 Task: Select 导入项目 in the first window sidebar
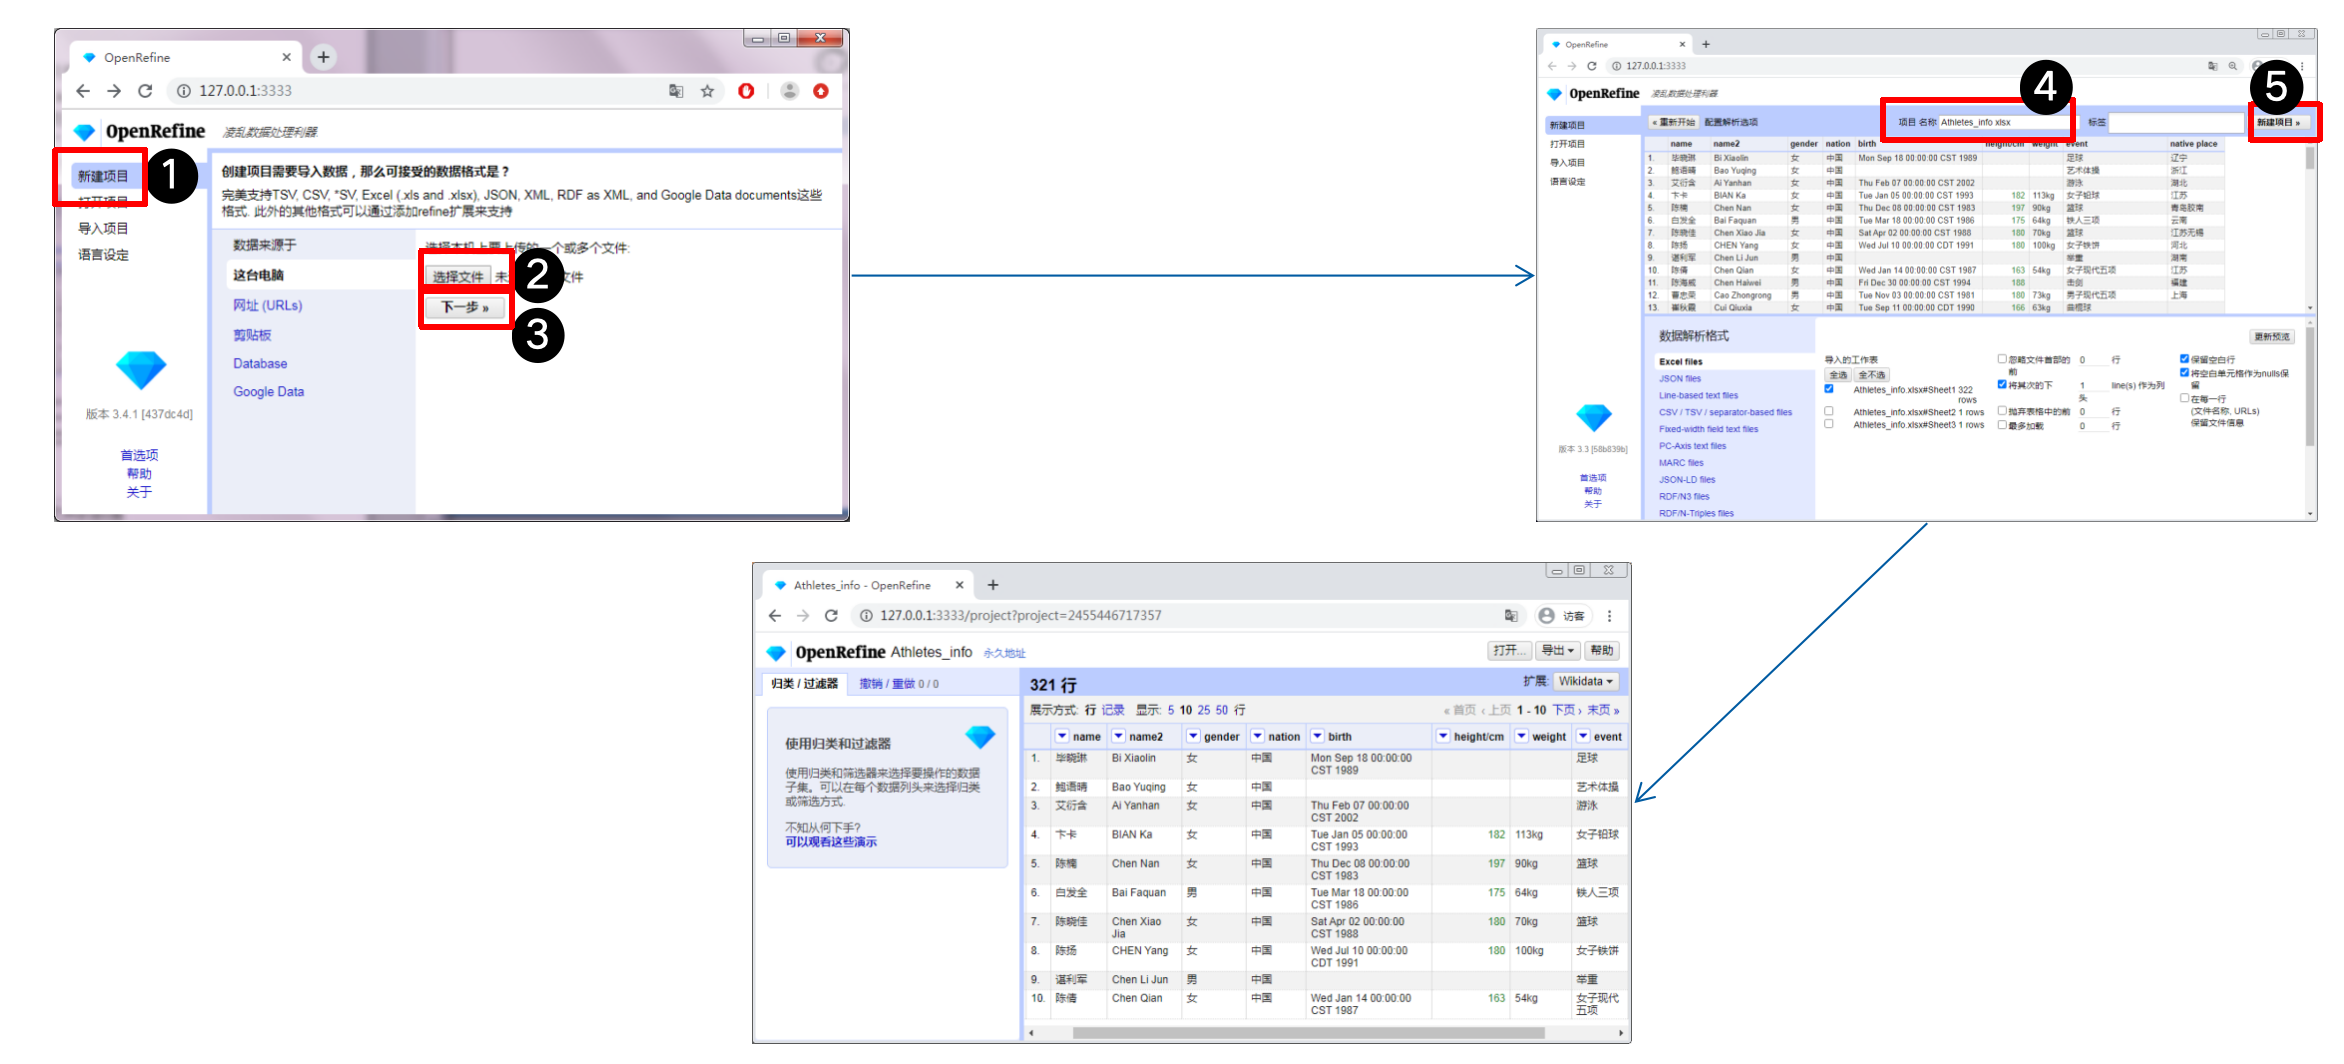click(103, 229)
